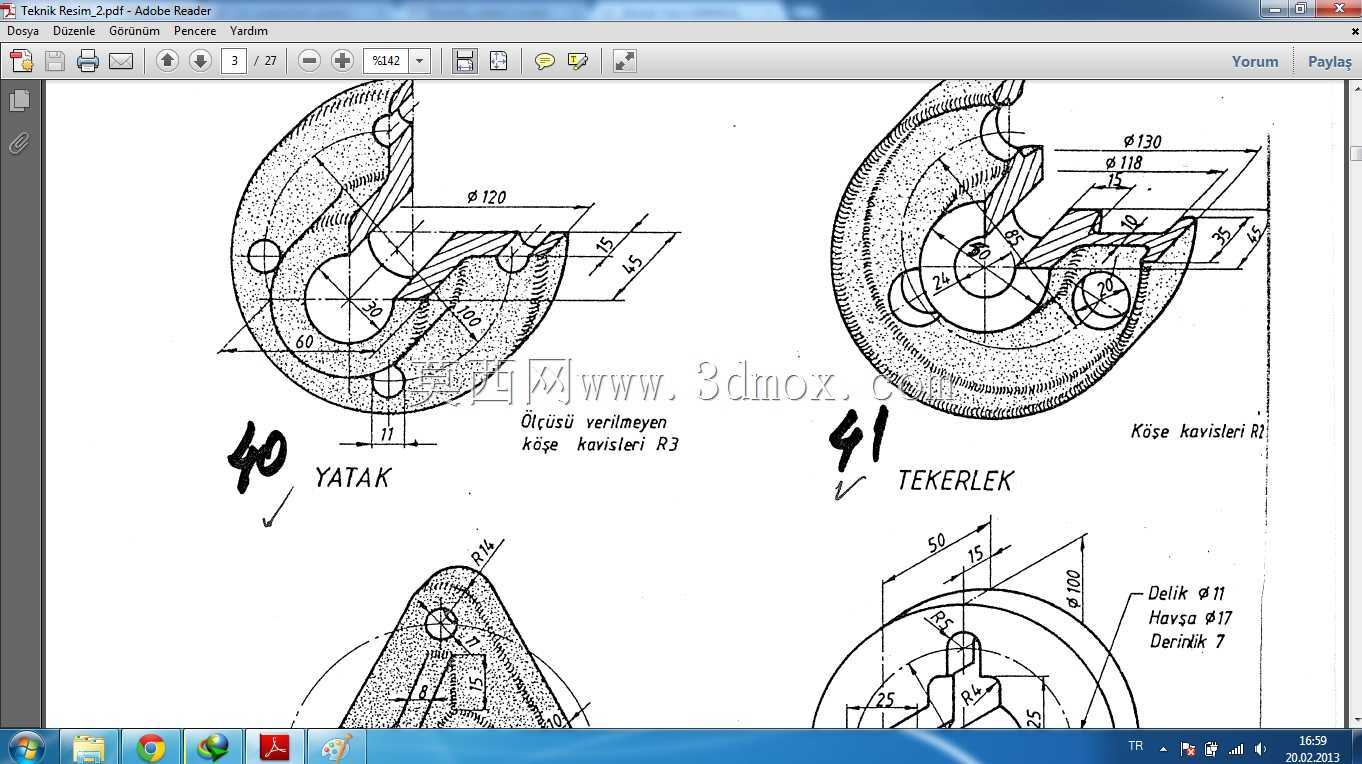Go to the next page with down arrow
Image resolution: width=1362 pixels, height=764 pixels.
200,61
